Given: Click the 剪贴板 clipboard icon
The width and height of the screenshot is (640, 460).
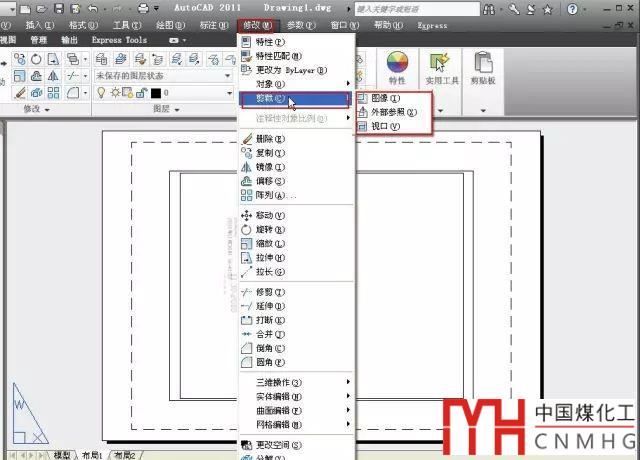Looking at the screenshot, I should [484, 66].
